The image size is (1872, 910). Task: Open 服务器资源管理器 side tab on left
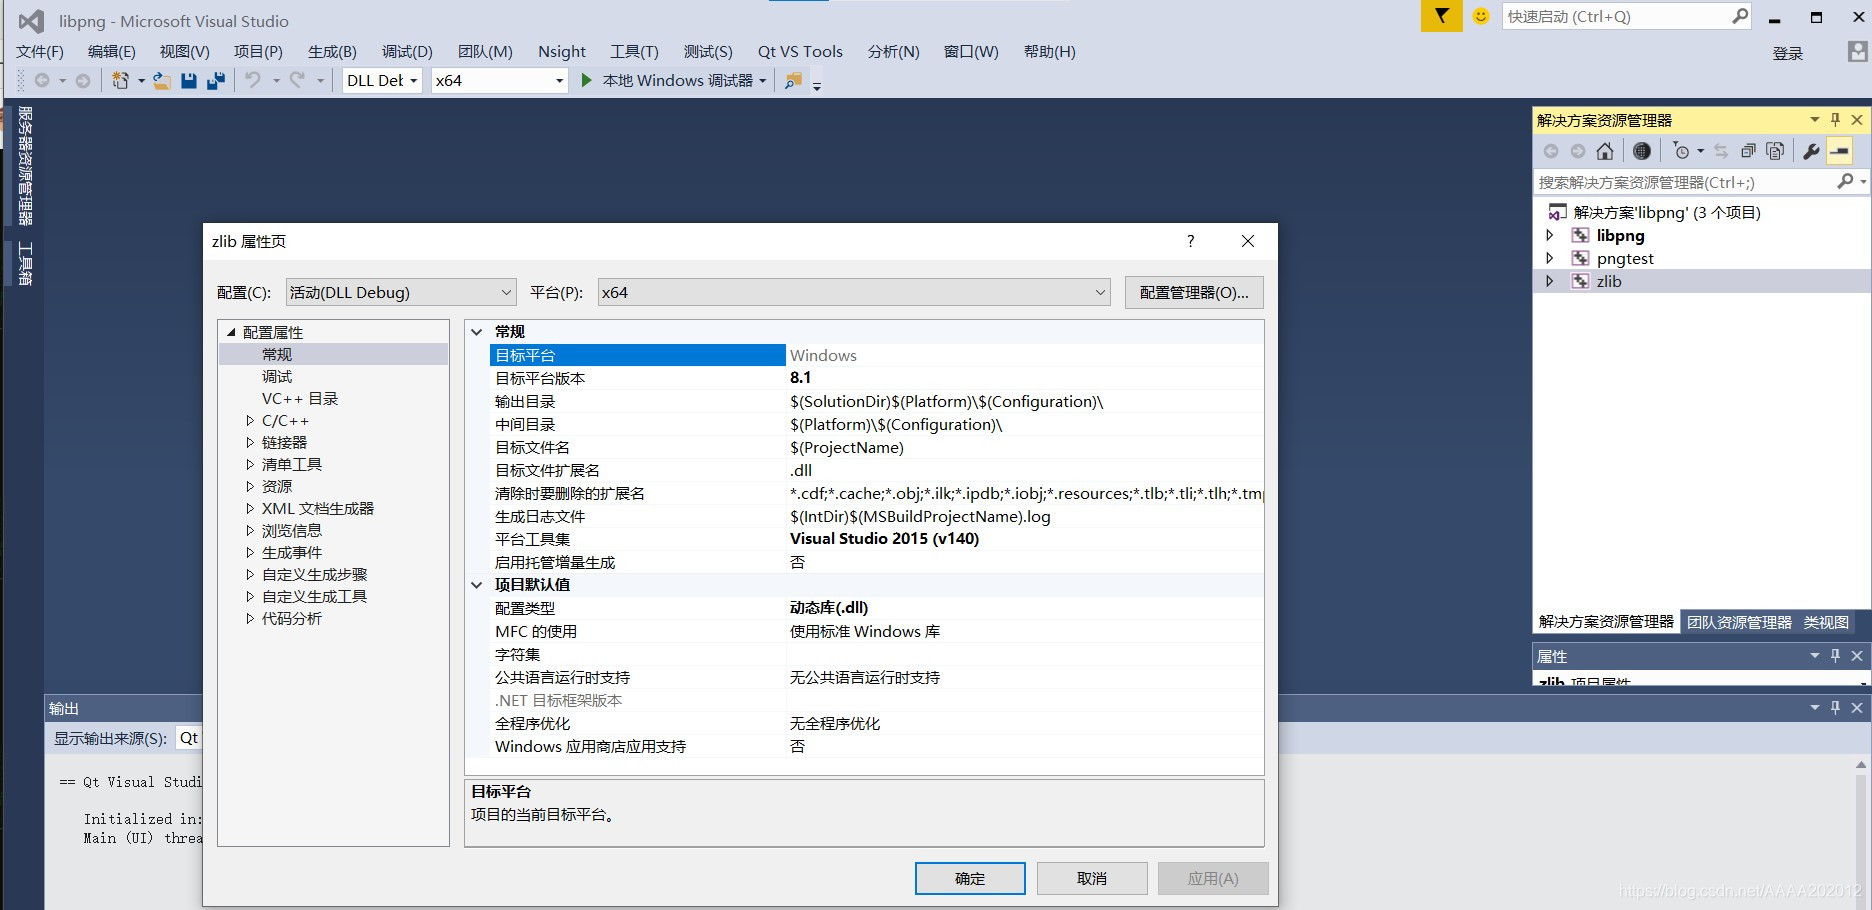(25, 165)
